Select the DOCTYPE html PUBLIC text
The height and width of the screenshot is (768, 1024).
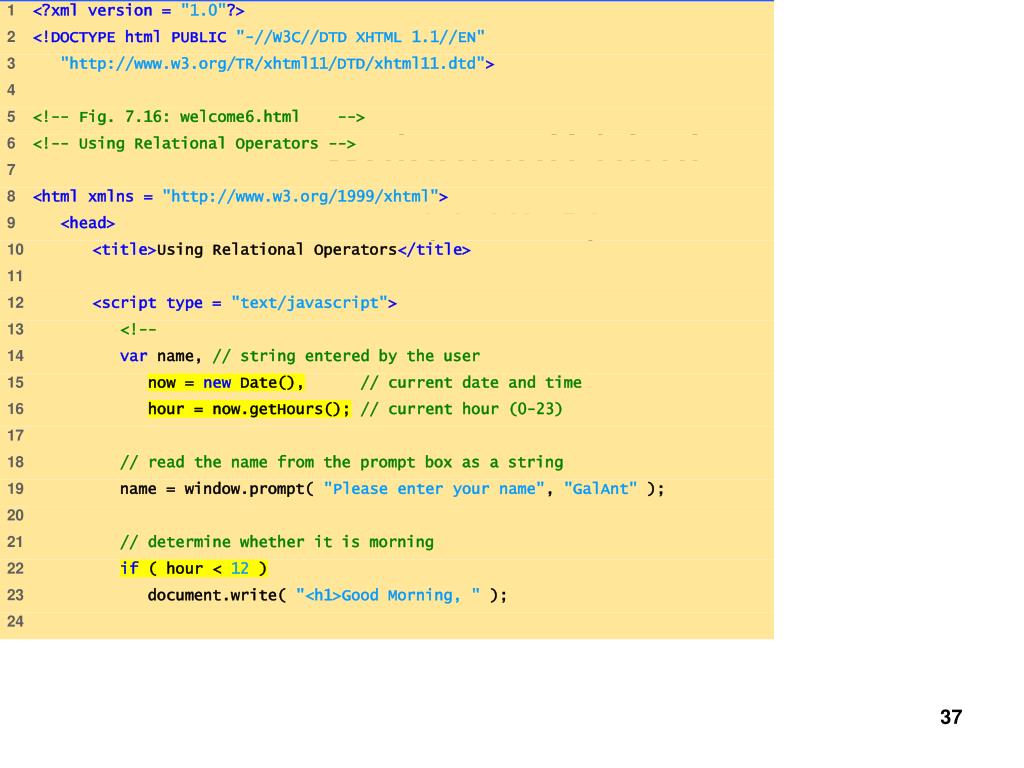point(129,37)
